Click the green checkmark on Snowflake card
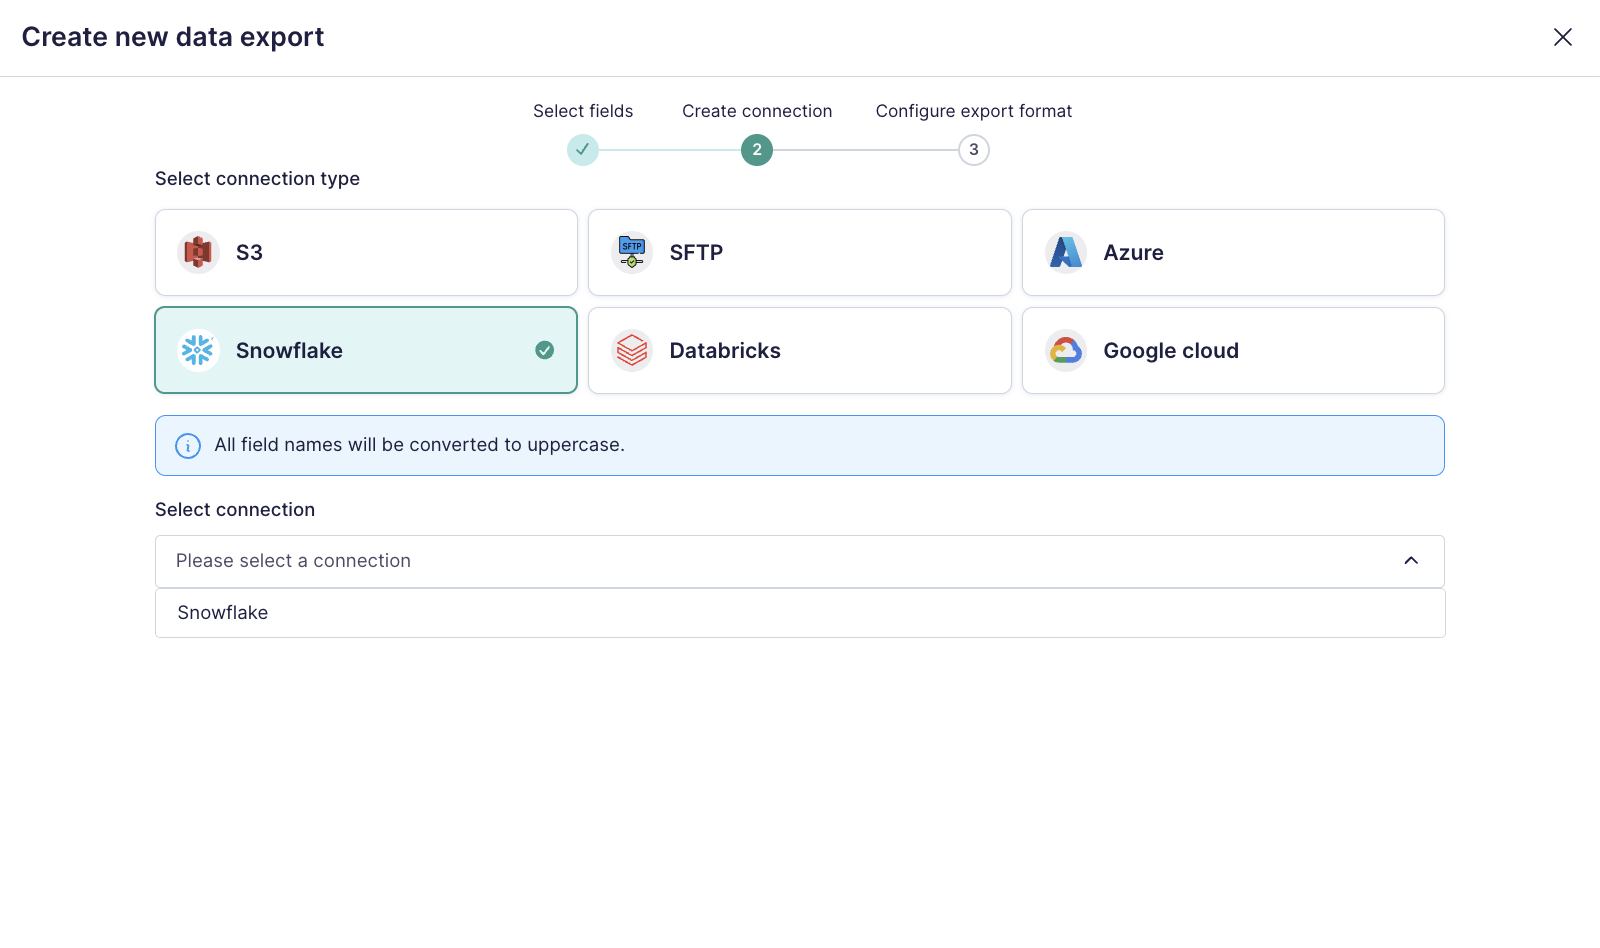This screenshot has width=1600, height=948. 545,350
